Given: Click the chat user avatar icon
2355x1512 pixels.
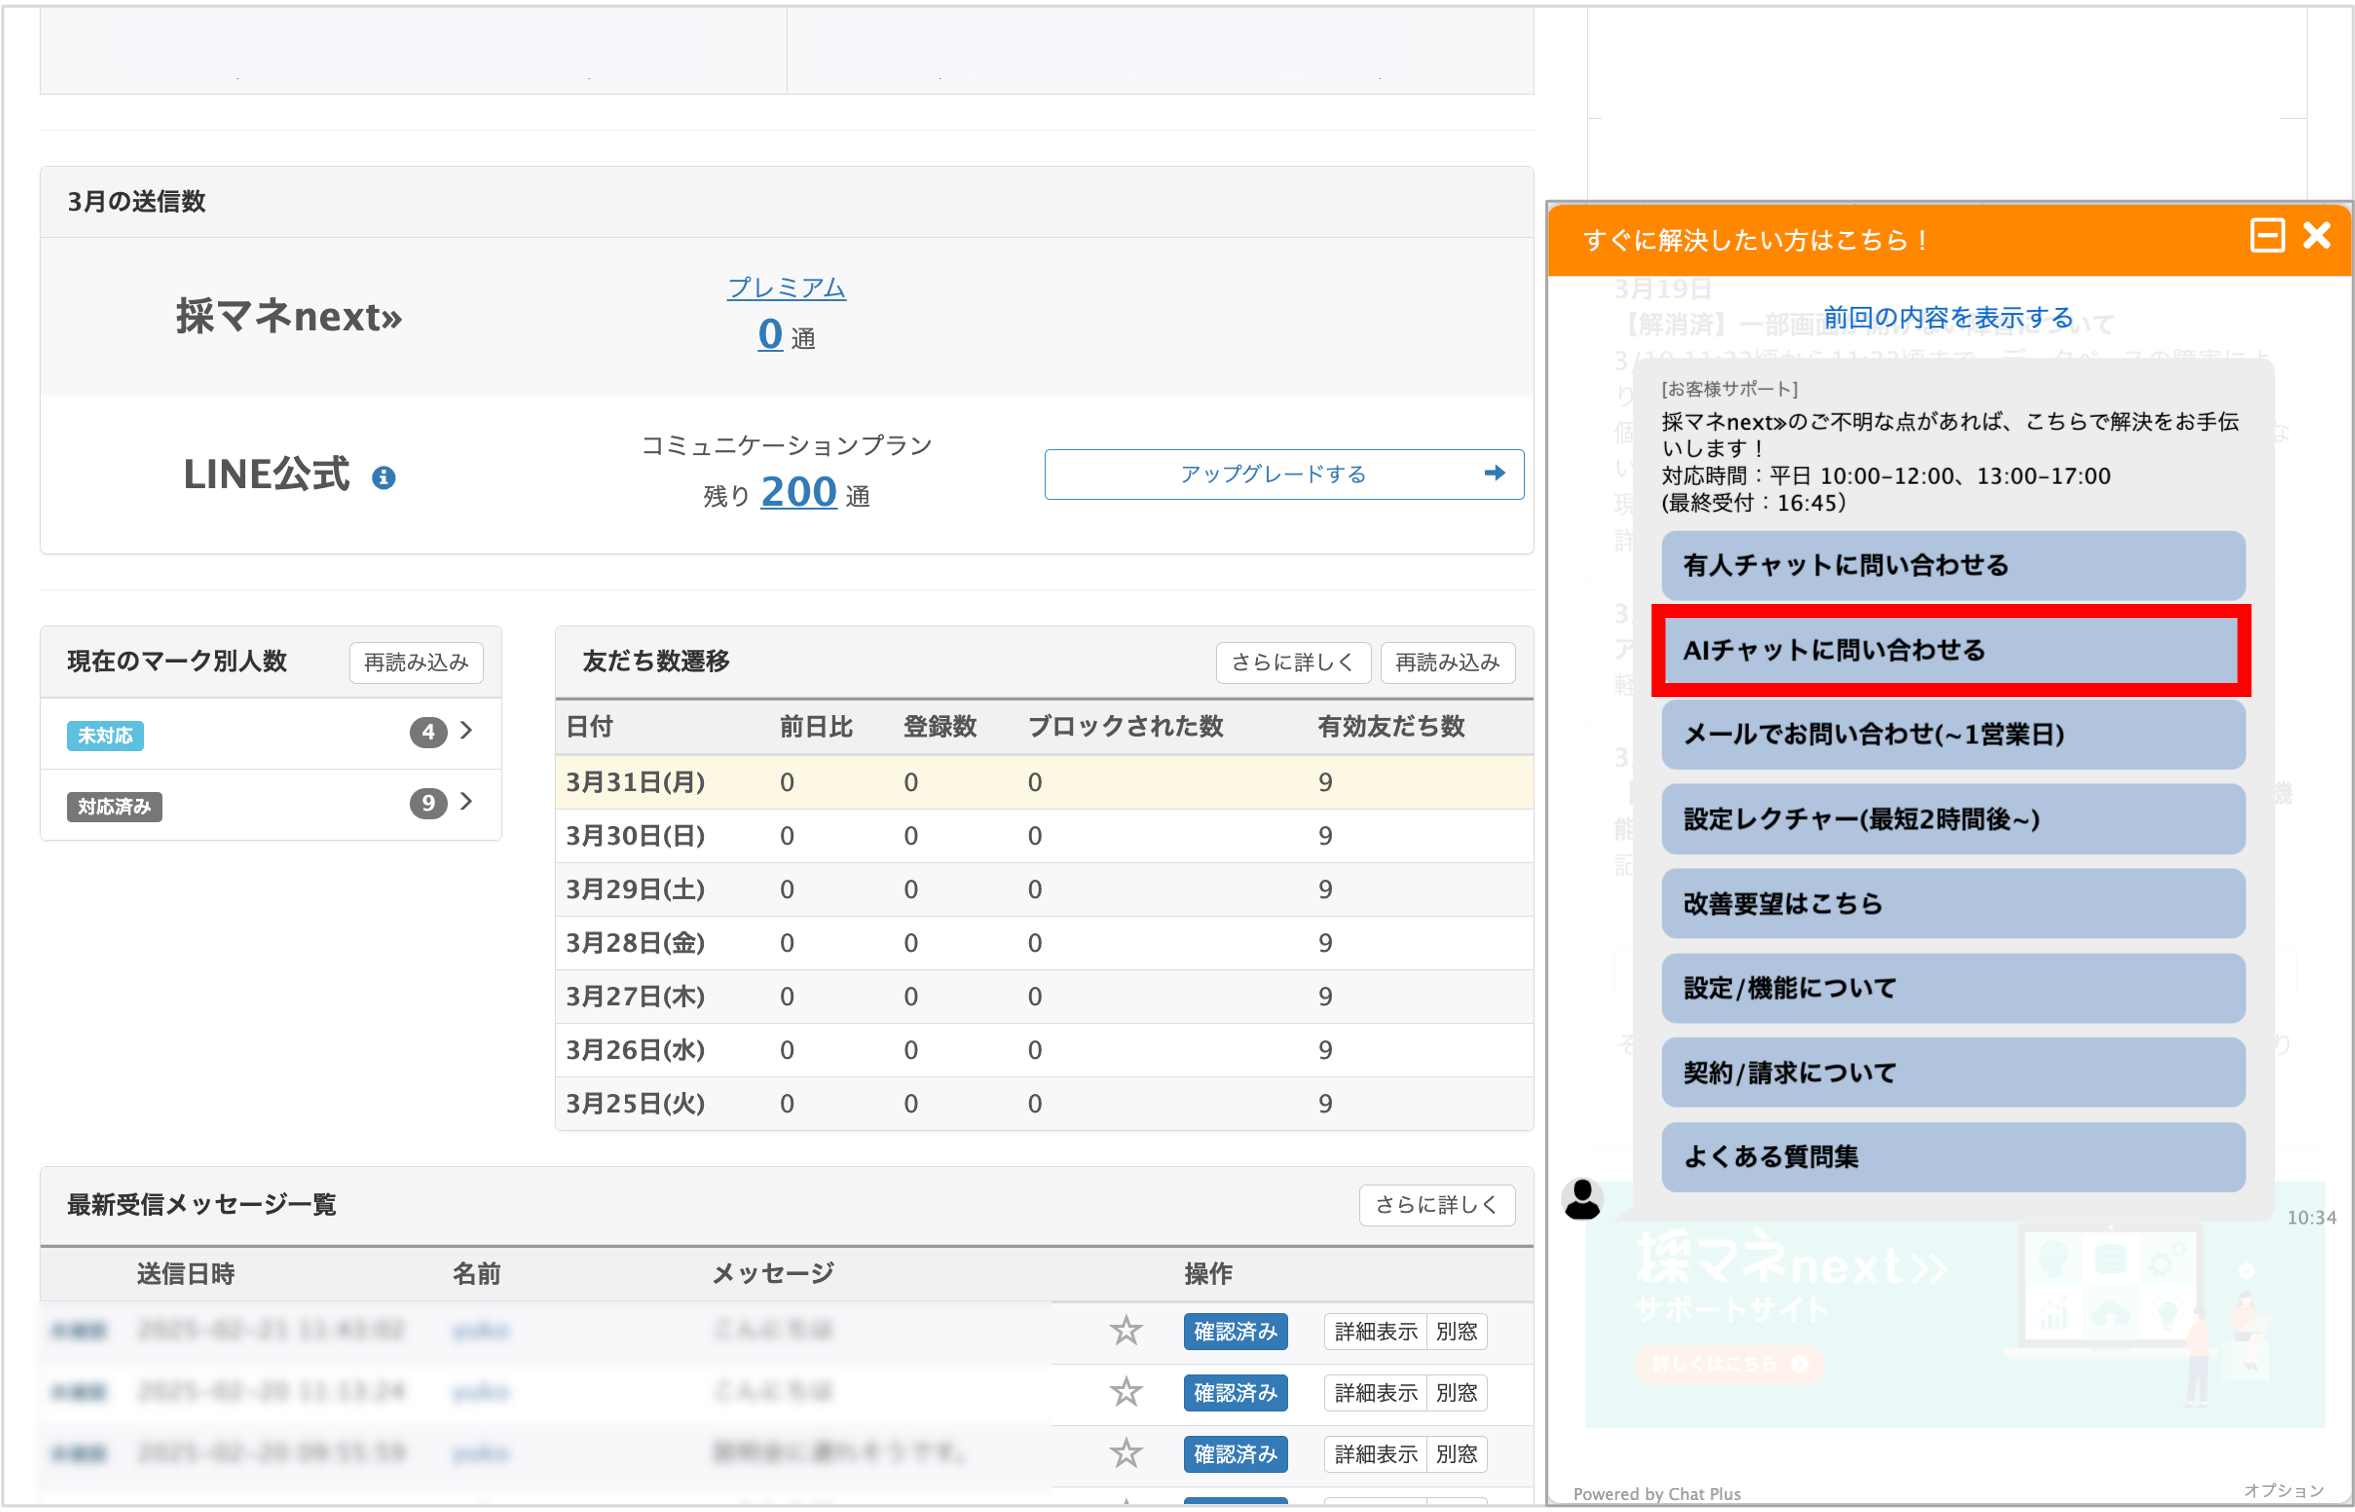Looking at the screenshot, I should click(x=1582, y=1199).
